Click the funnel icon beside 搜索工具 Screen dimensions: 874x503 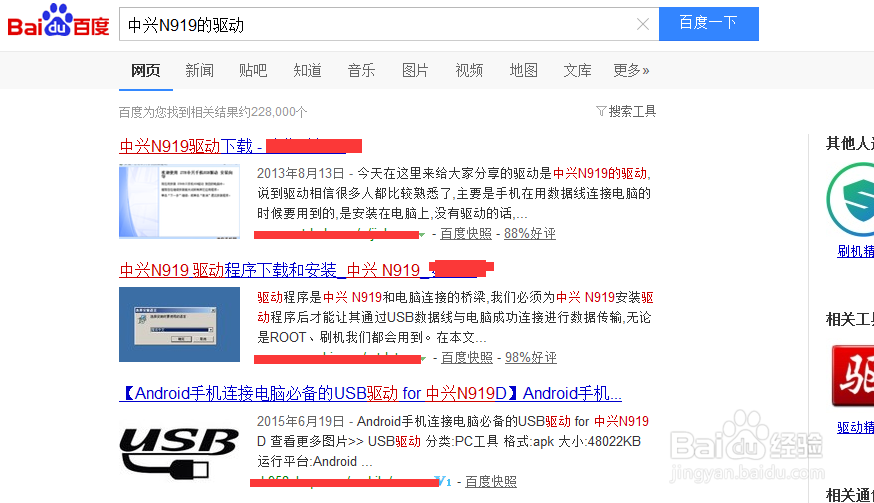point(601,111)
